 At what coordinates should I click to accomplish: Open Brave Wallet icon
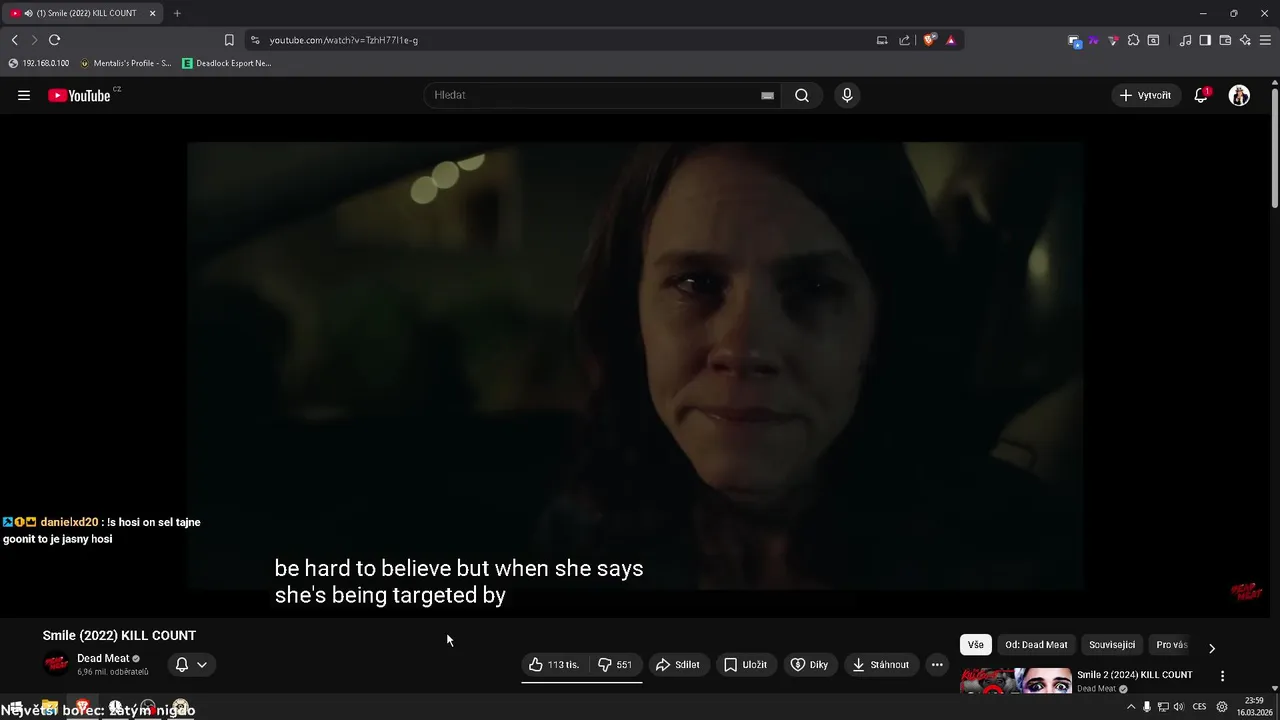coord(1225,40)
